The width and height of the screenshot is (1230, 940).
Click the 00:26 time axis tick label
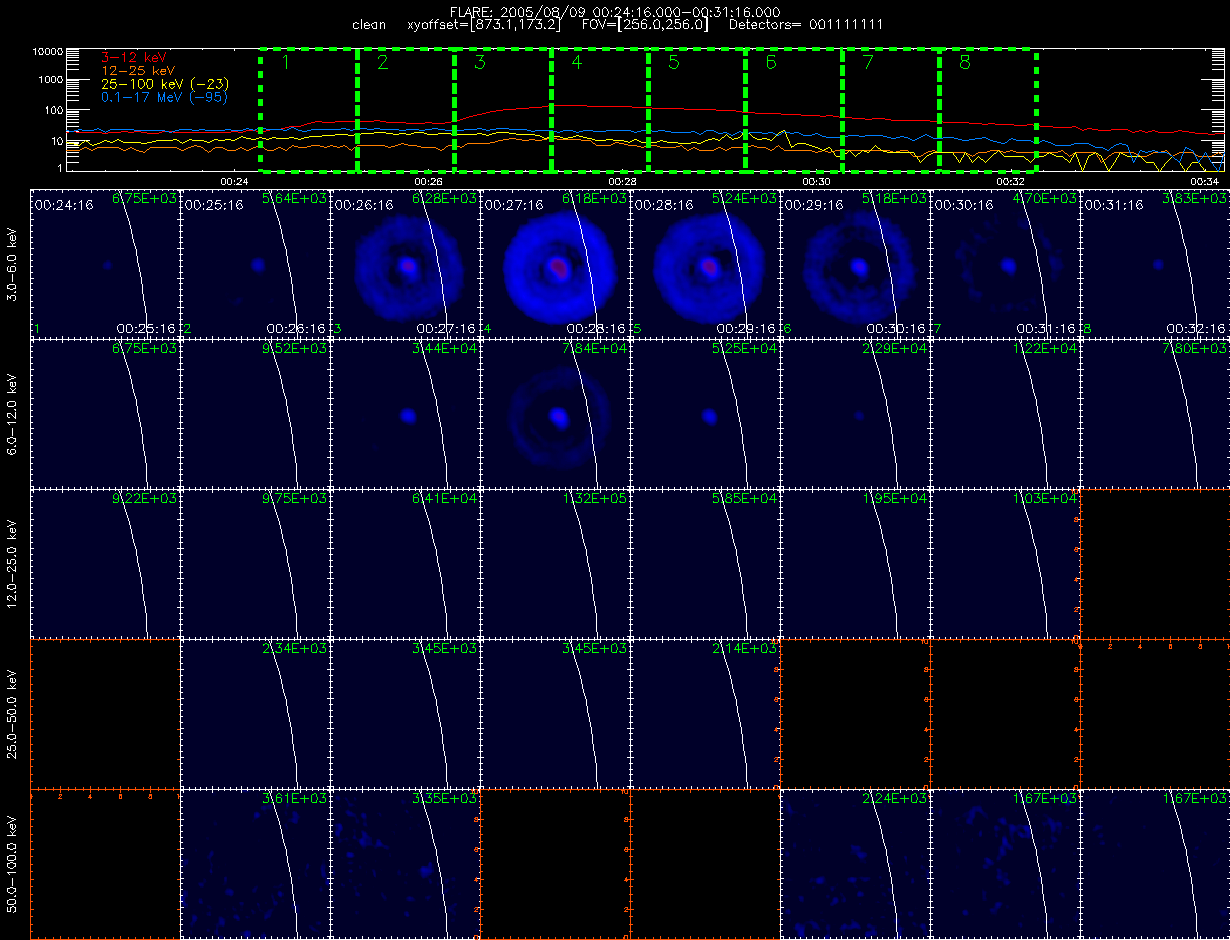[x=428, y=182]
